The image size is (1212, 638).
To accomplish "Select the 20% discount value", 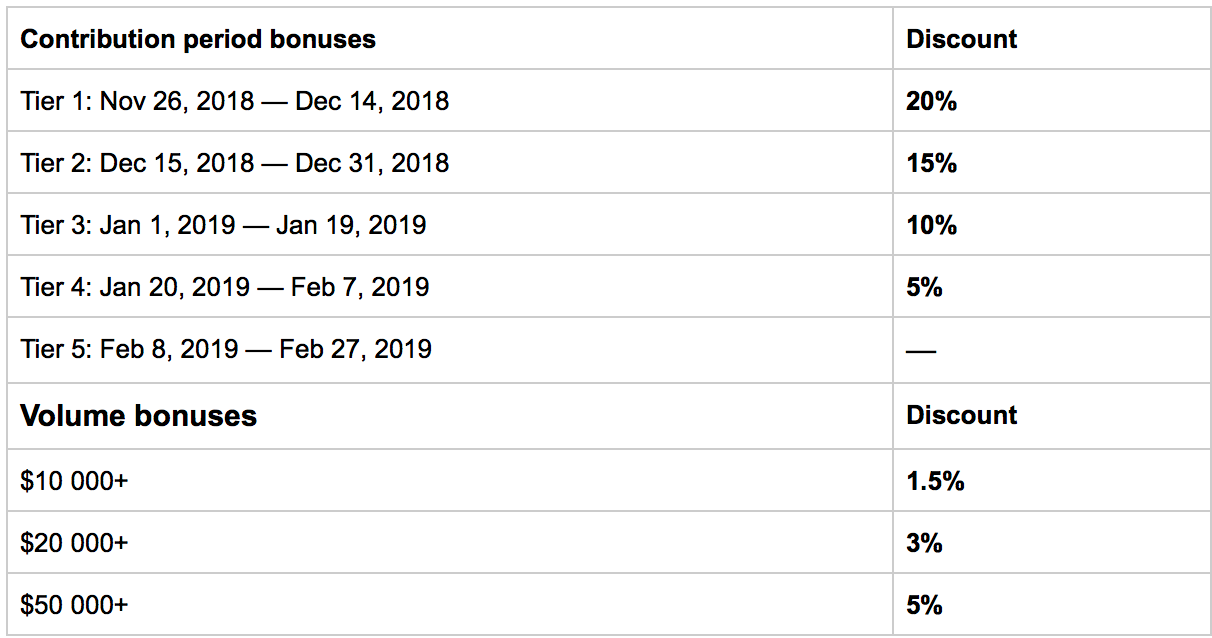I will click(x=931, y=101).
